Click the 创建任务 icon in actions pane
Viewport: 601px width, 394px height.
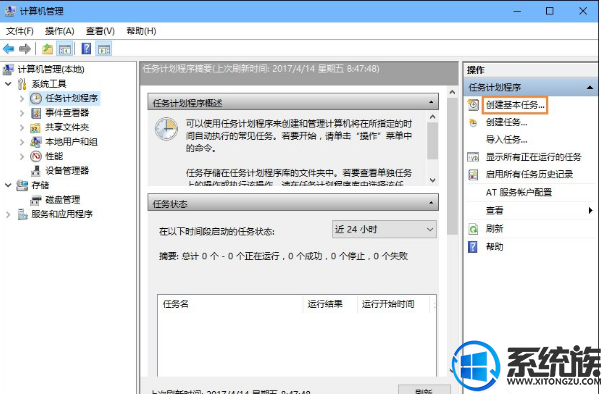473,123
